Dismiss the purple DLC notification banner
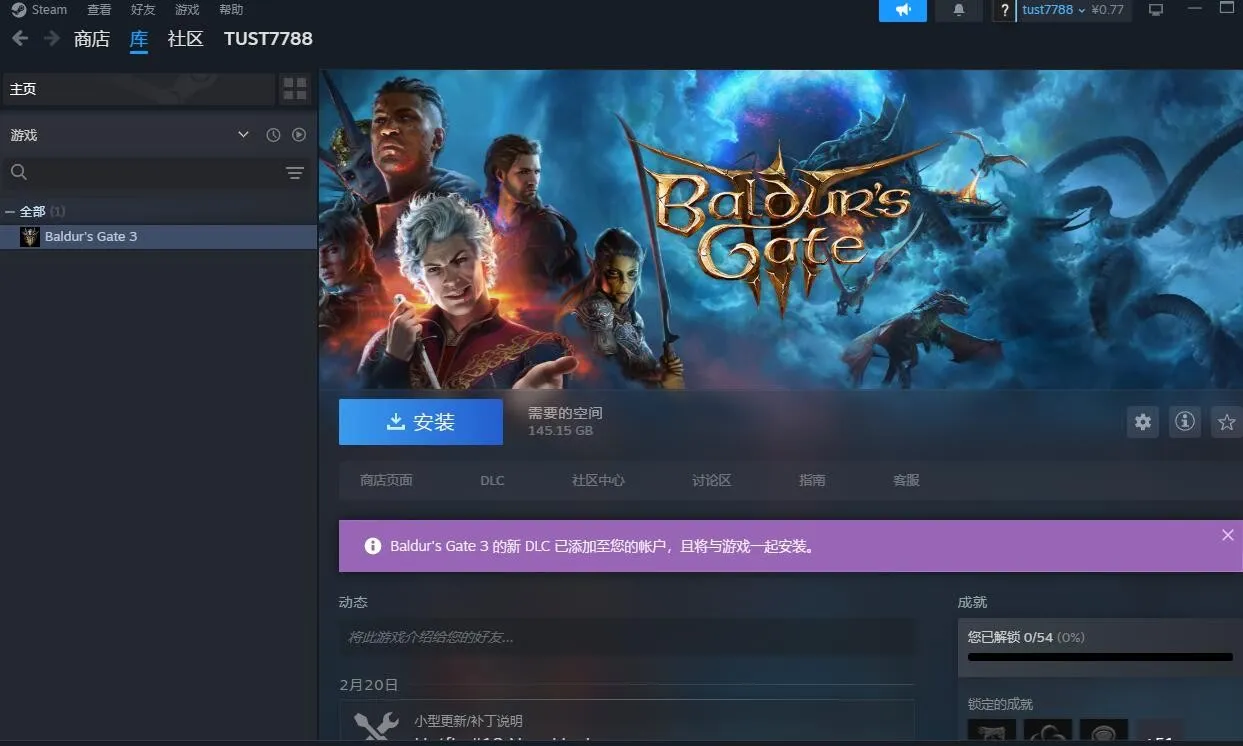Viewport: 1243px width, 746px height. click(1228, 535)
